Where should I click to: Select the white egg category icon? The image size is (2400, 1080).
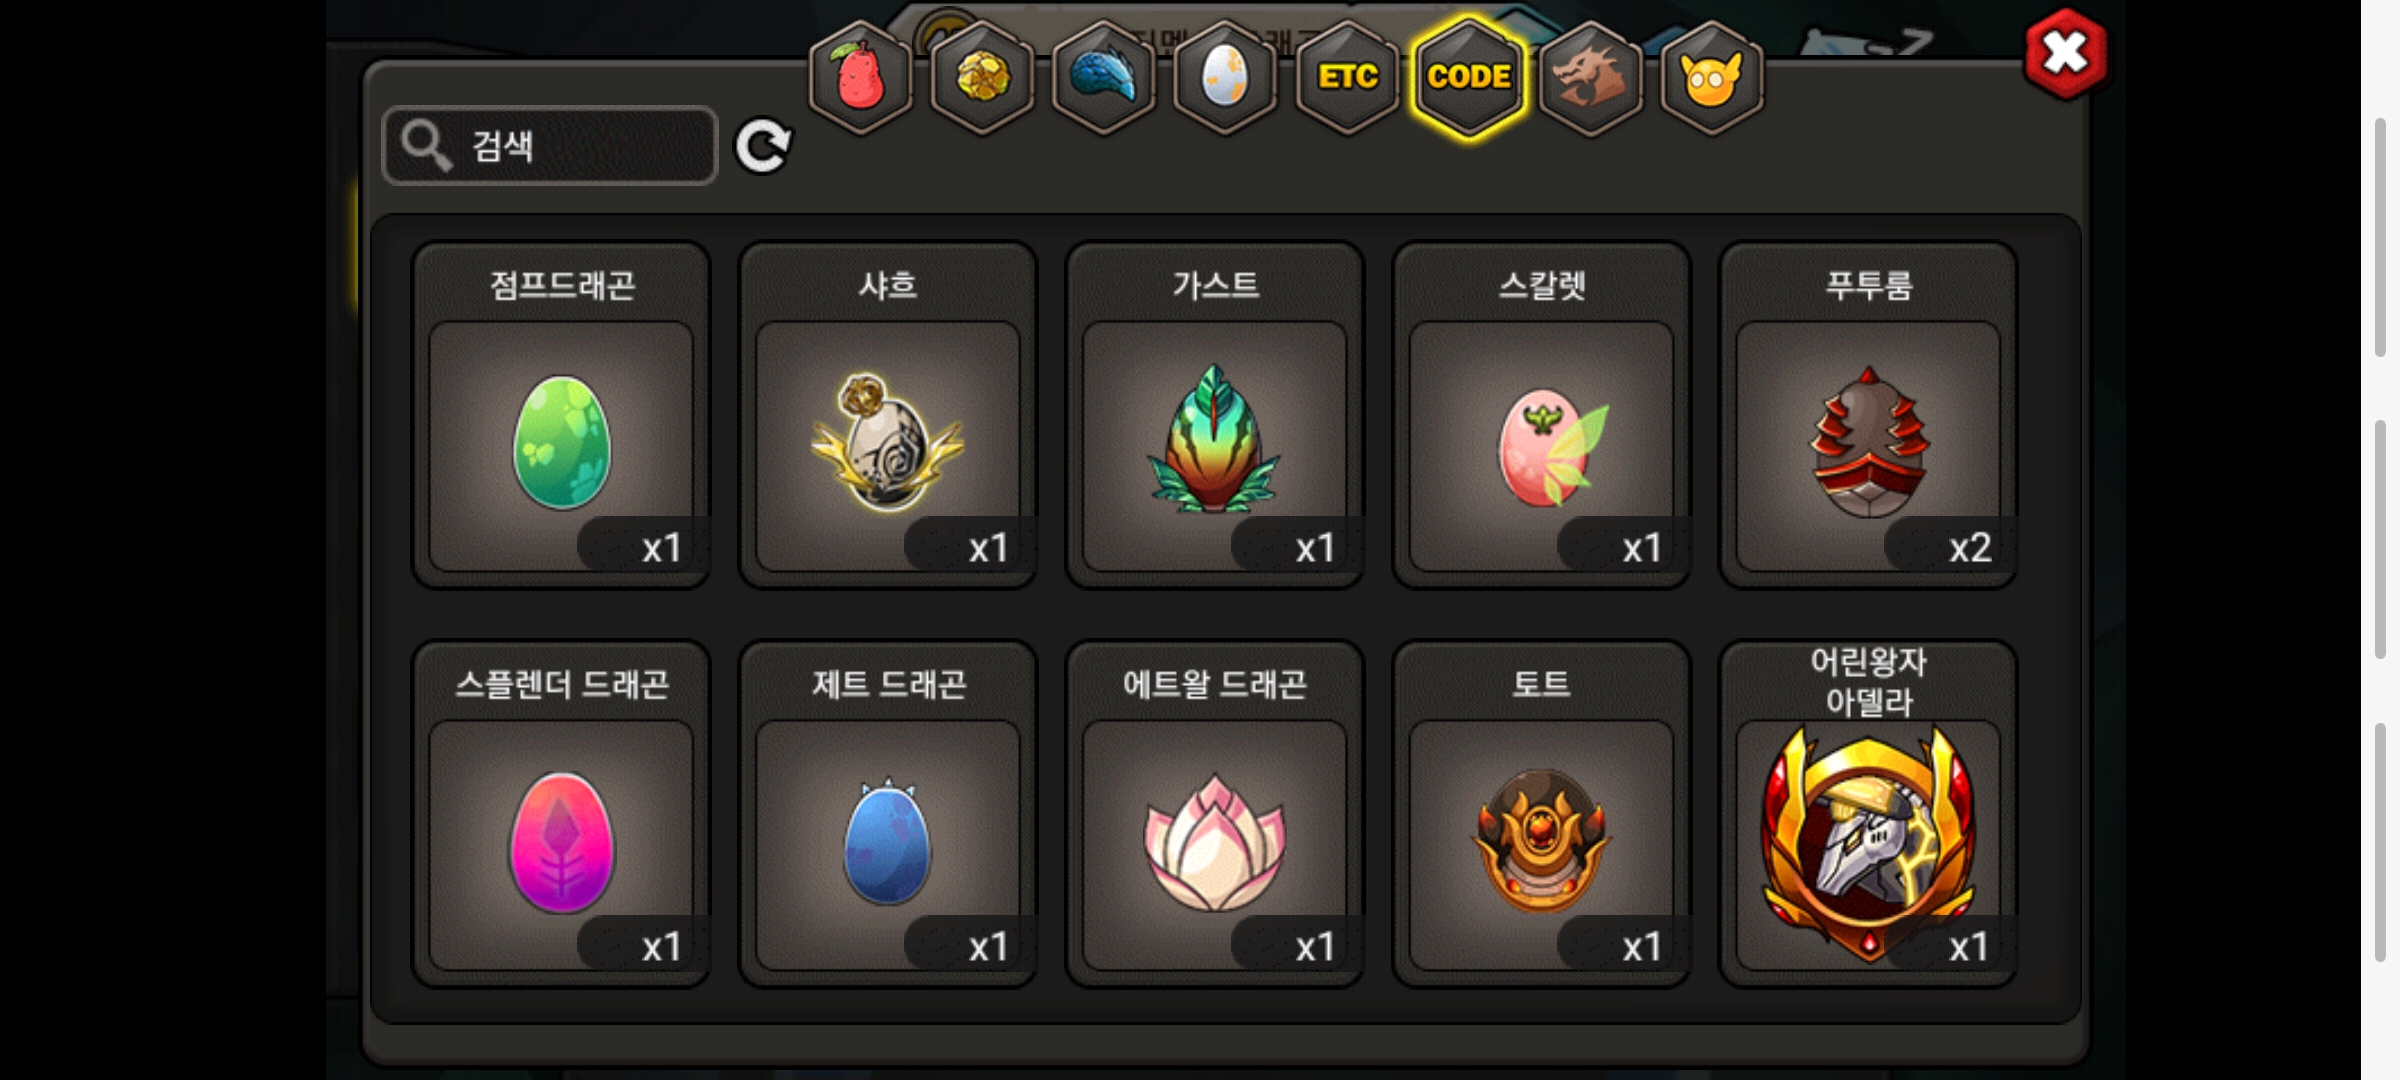pyautogui.click(x=1225, y=77)
